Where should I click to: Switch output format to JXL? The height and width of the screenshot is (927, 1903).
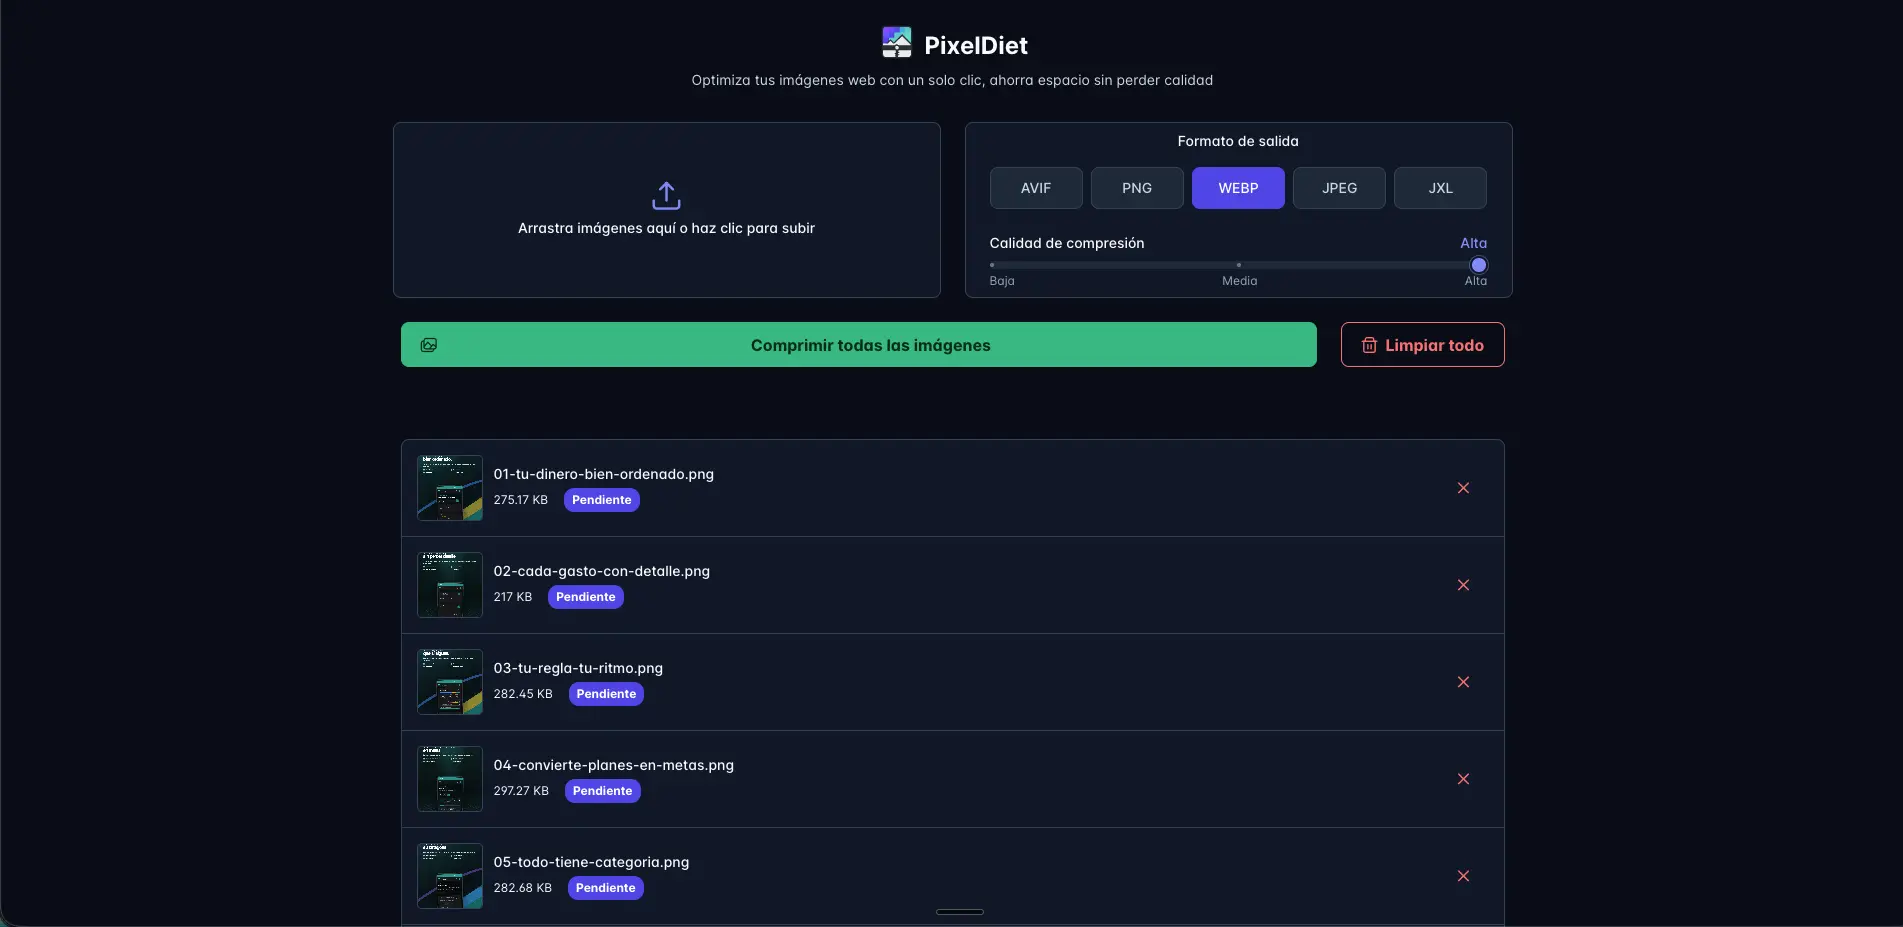pyautogui.click(x=1440, y=188)
